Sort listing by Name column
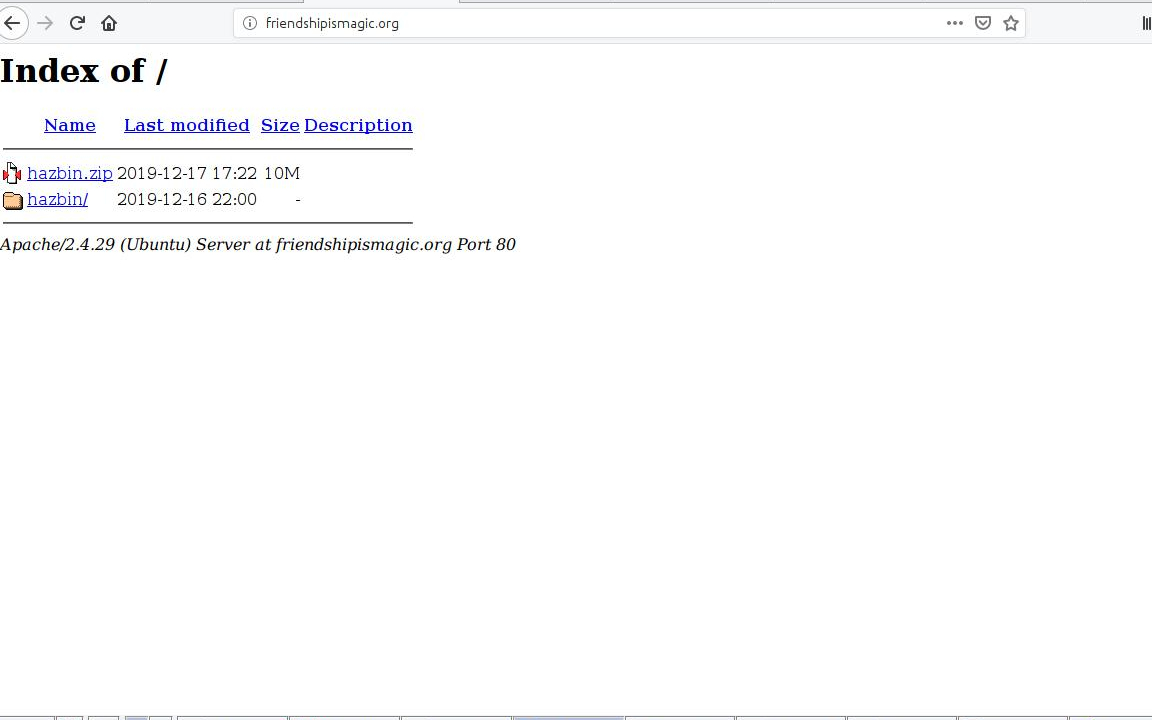Screen dimensions: 1152x720 point(69,125)
